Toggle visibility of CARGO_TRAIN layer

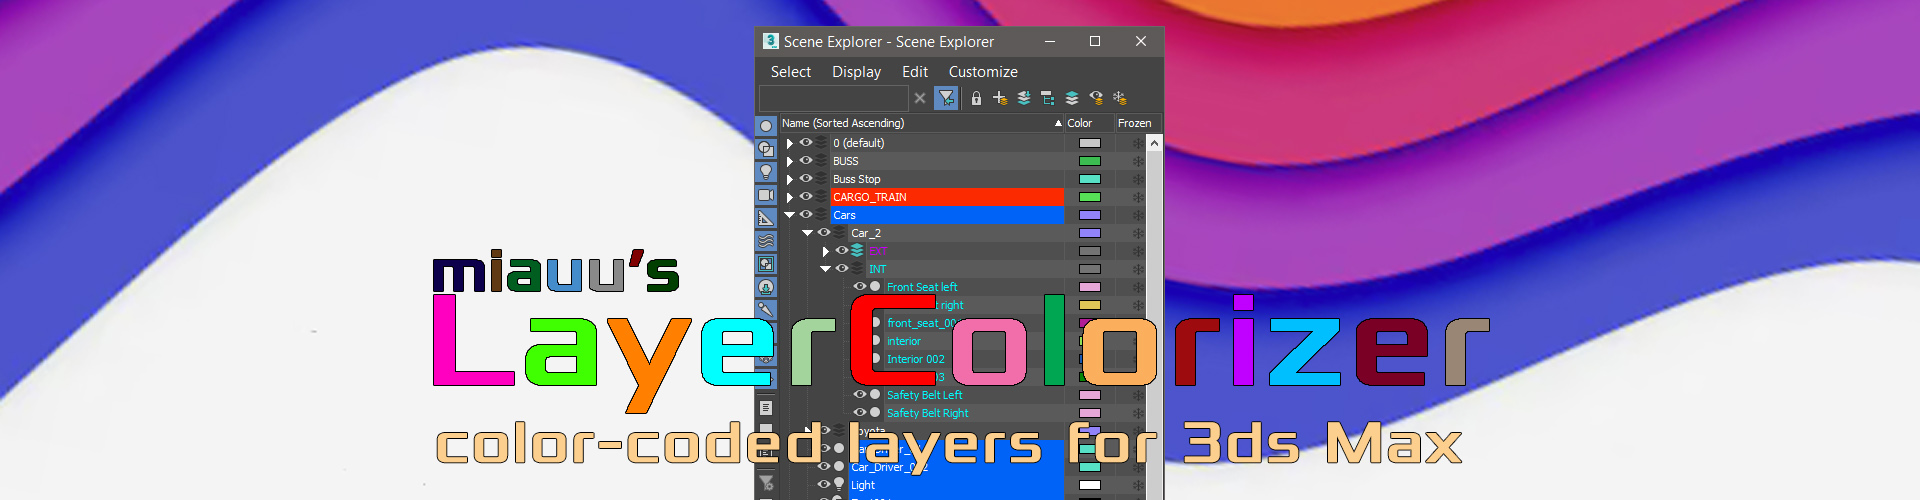pyautogui.click(x=806, y=197)
